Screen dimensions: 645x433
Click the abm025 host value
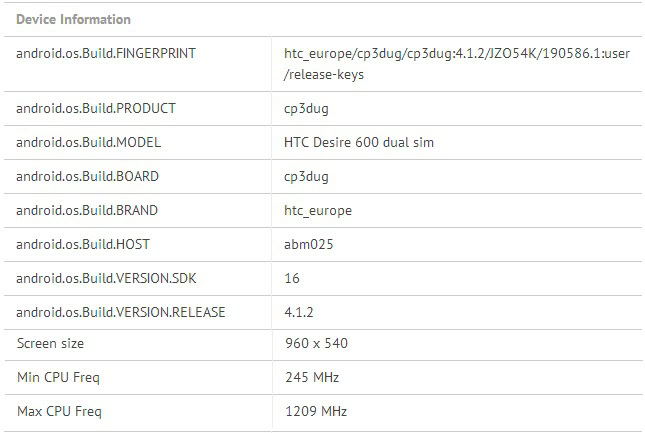pyautogui.click(x=307, y=244)
